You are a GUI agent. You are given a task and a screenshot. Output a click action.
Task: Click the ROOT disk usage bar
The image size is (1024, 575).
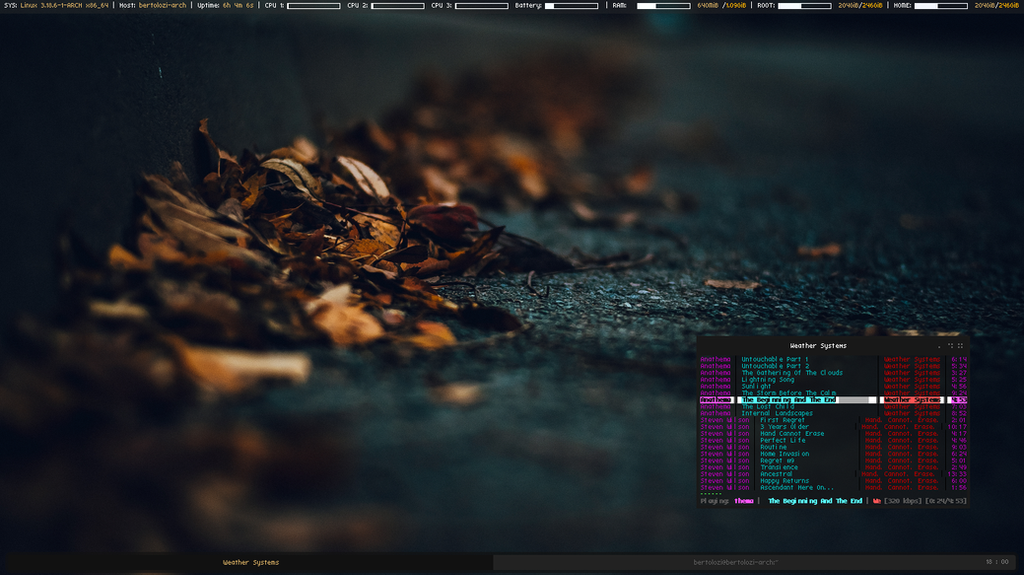805,6
